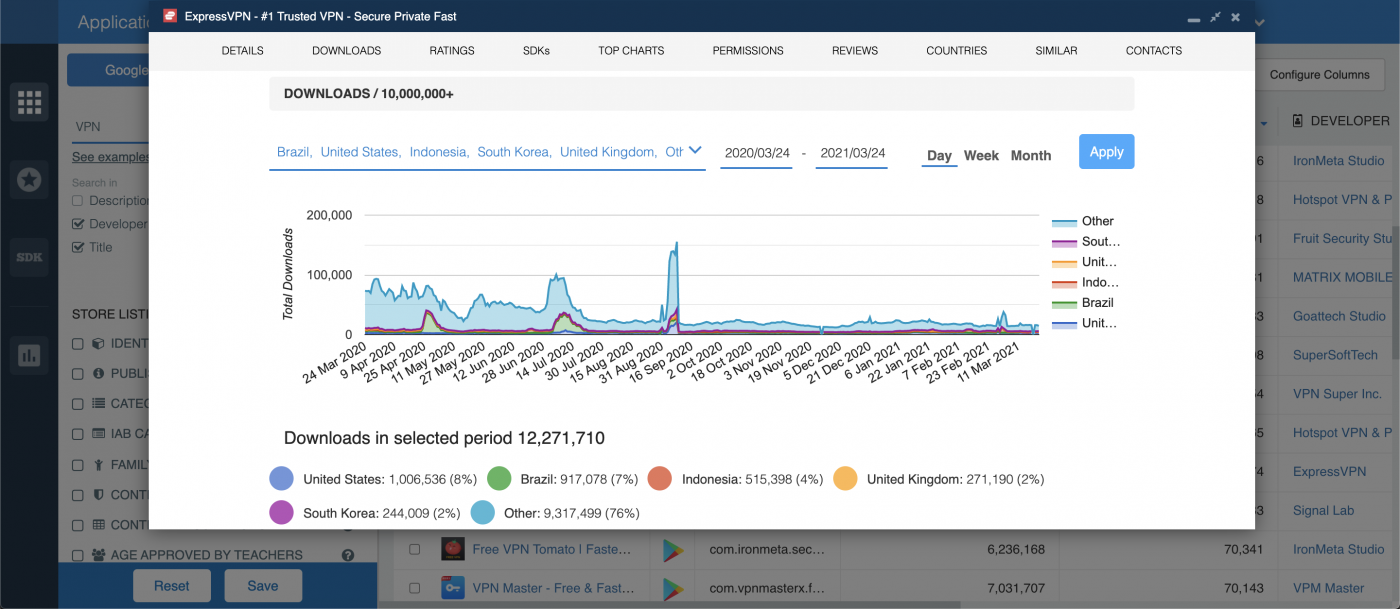Viewport: 1400px width, 609px height.
Task: Open the bar chart analytics sidebar icon
Action: (x=29, y=354)
